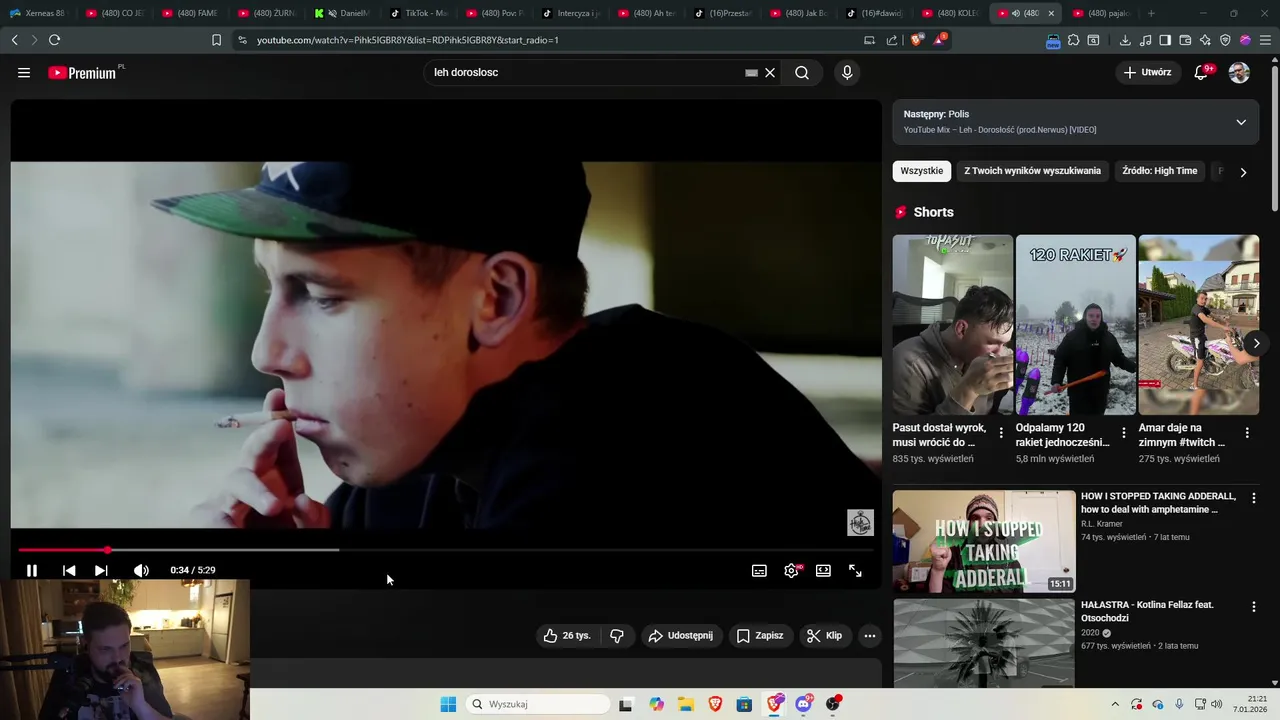
Task: Save the video with Zapisz
Action: coord(760,635)
